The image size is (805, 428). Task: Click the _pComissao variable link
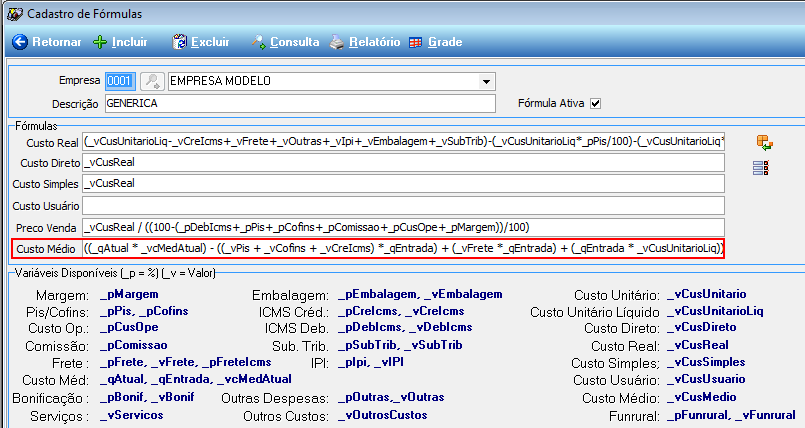(133, 345)
